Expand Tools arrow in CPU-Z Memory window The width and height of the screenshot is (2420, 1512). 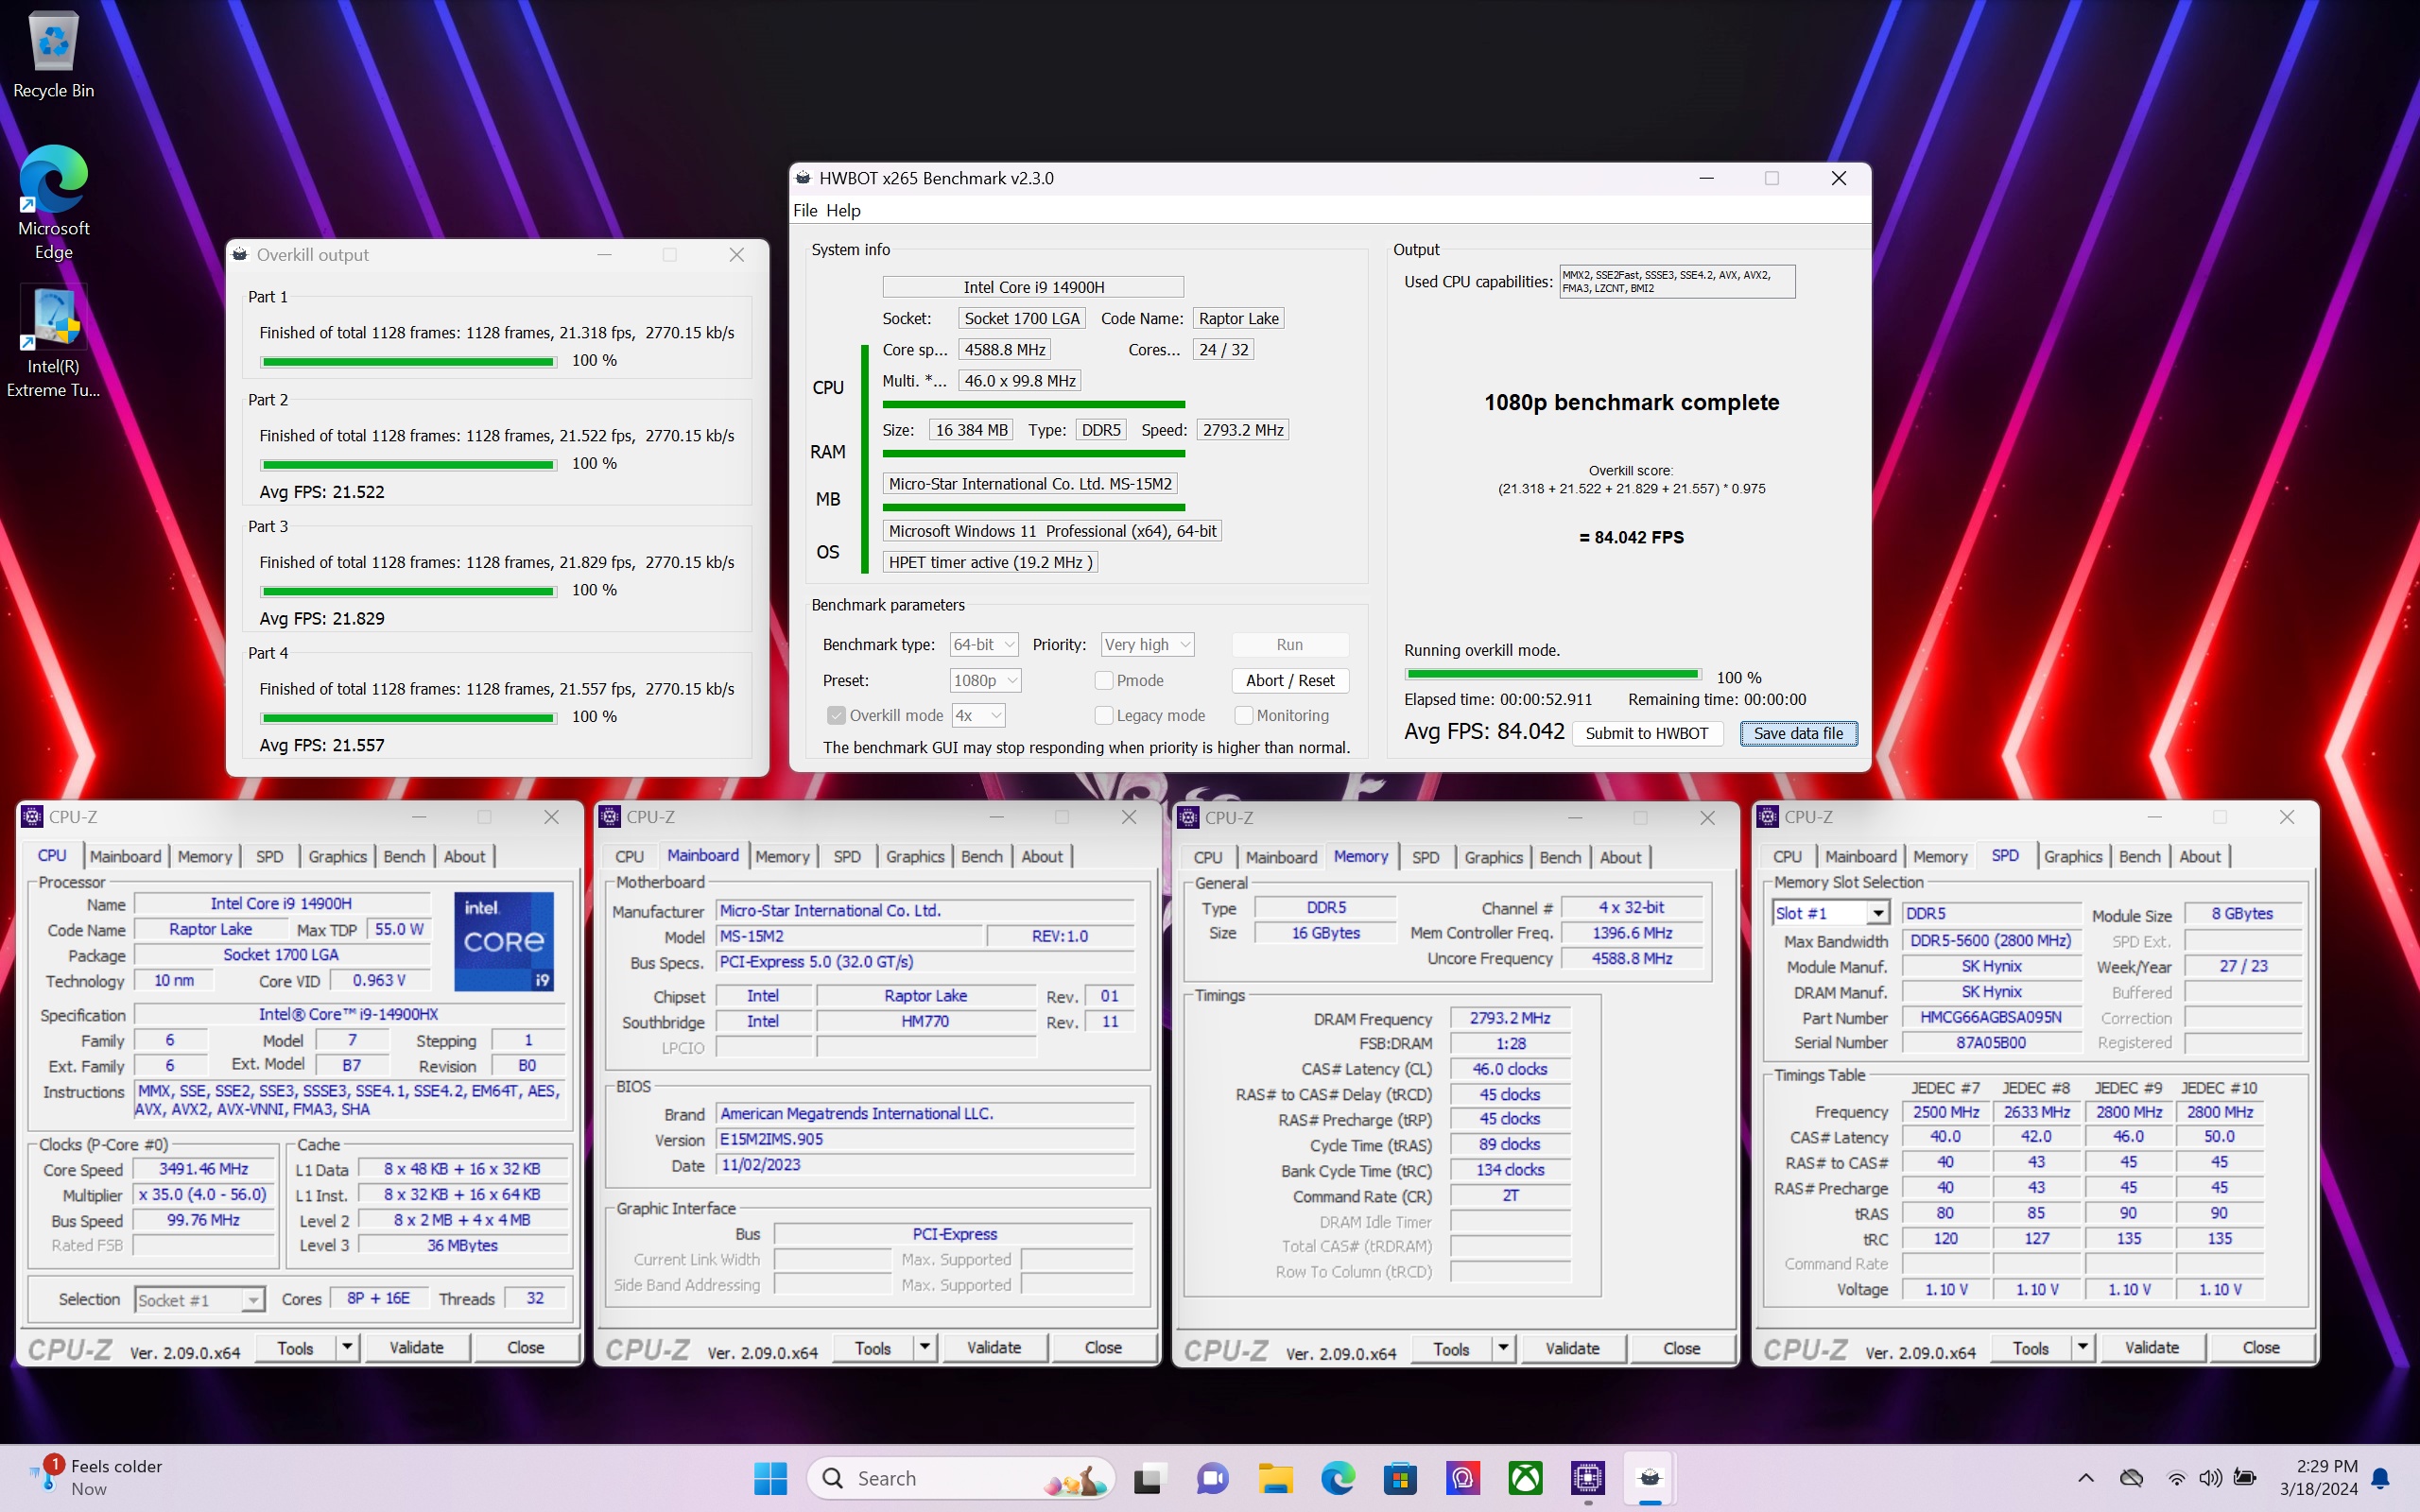coord(1503,1348)
